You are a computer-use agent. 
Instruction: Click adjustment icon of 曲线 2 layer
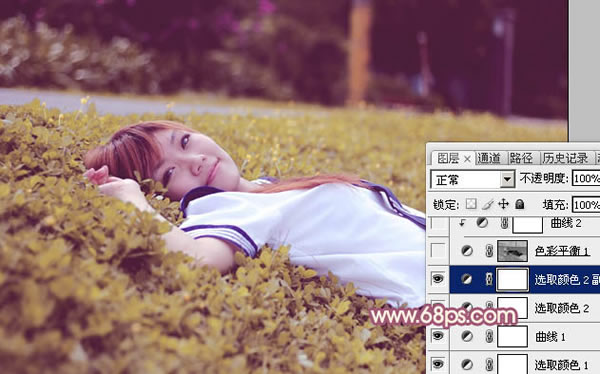click(482, 223)
